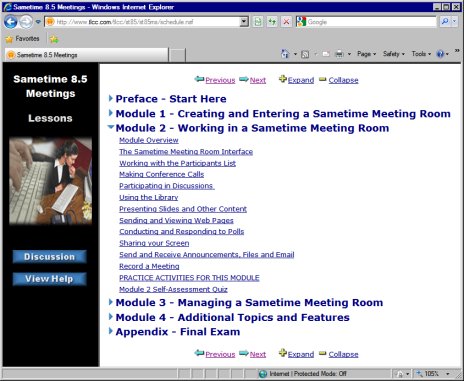Show more command bar items chevron
The height and width of the screenshot is (381, 464).
[x=457, y=51]
